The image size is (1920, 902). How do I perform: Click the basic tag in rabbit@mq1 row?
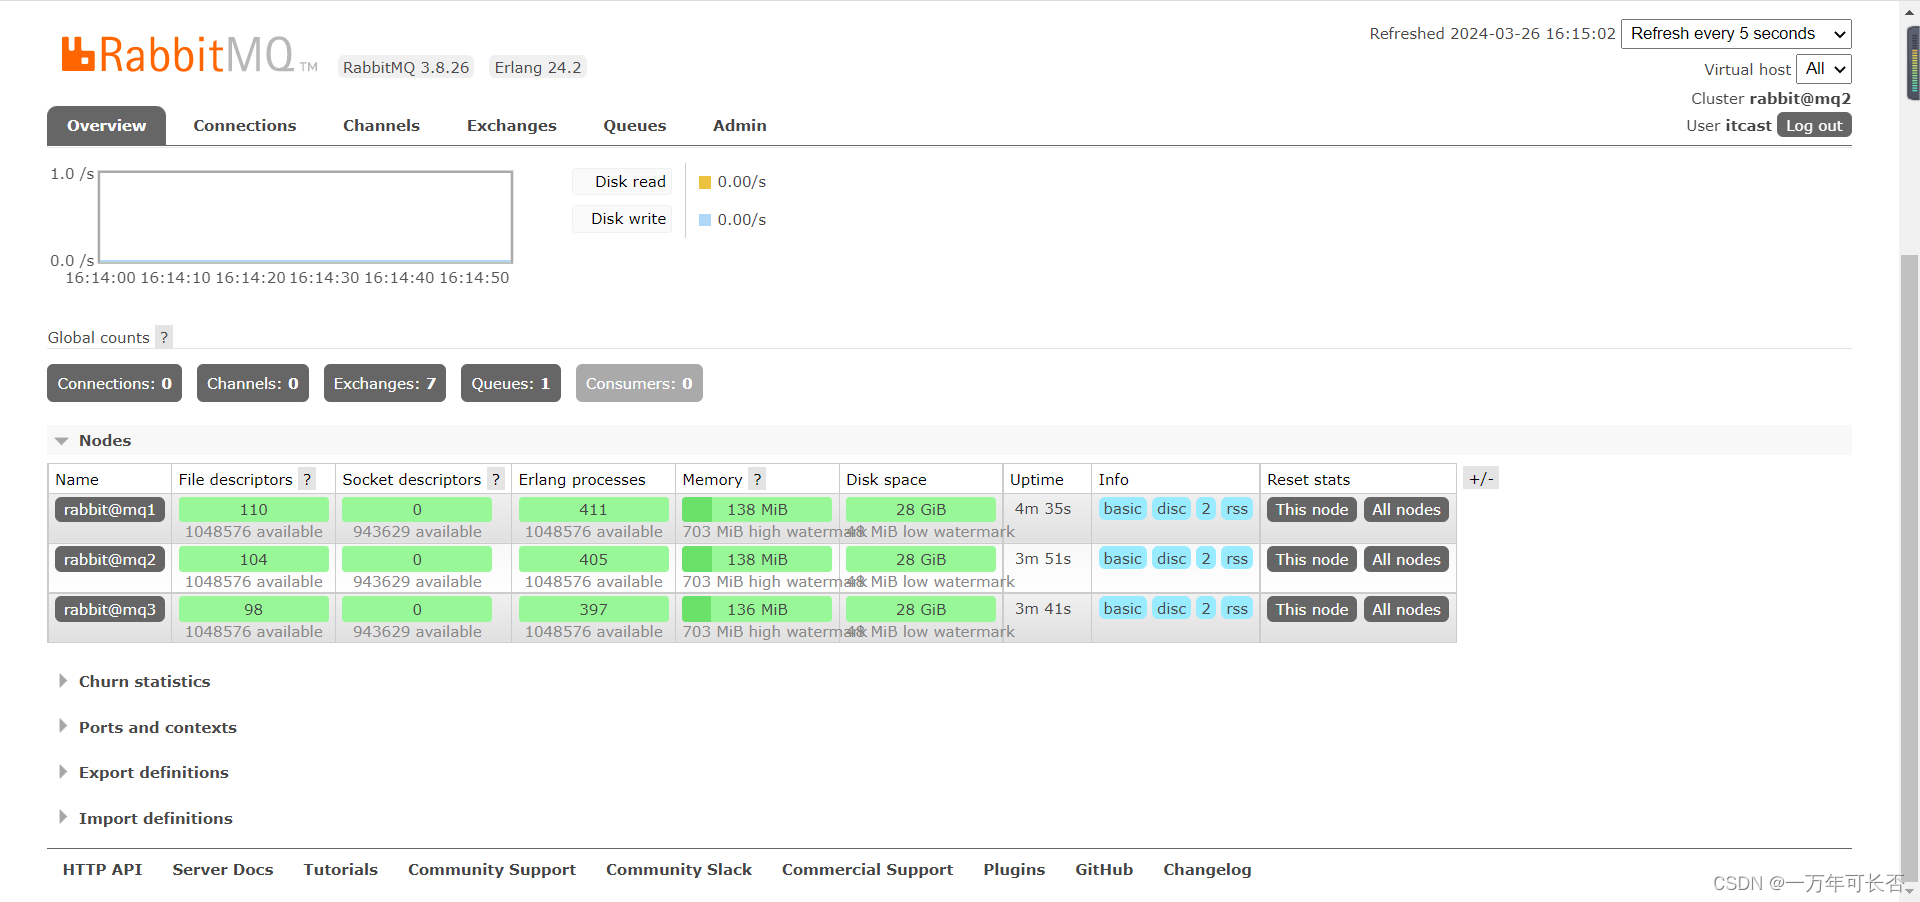coord(1122,508)
